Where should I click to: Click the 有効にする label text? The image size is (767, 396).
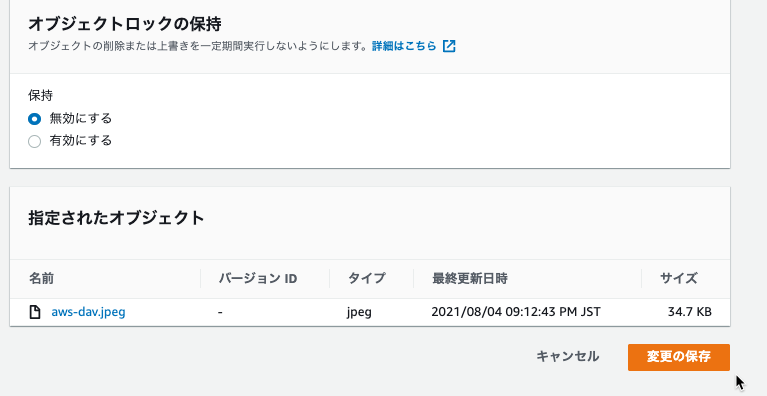pos(81,141)
